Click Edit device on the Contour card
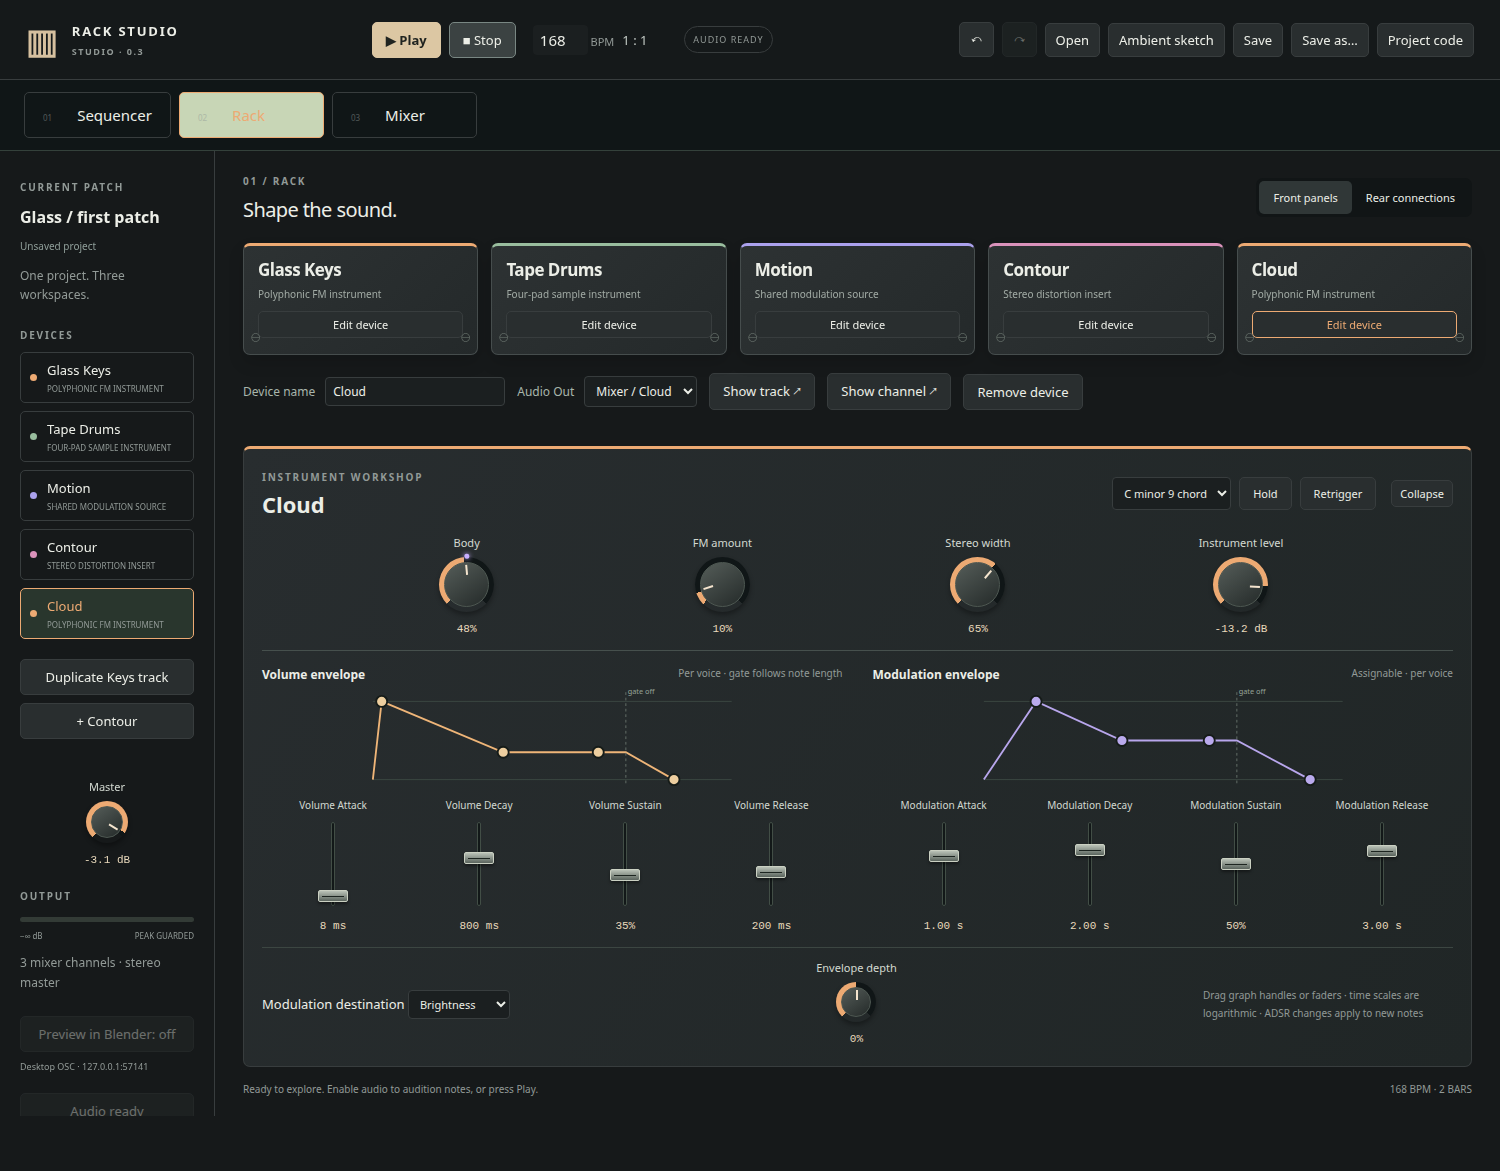The height and width of the screenshot is (1171, 1500). pyautogui.click(x=1105, y=325)
